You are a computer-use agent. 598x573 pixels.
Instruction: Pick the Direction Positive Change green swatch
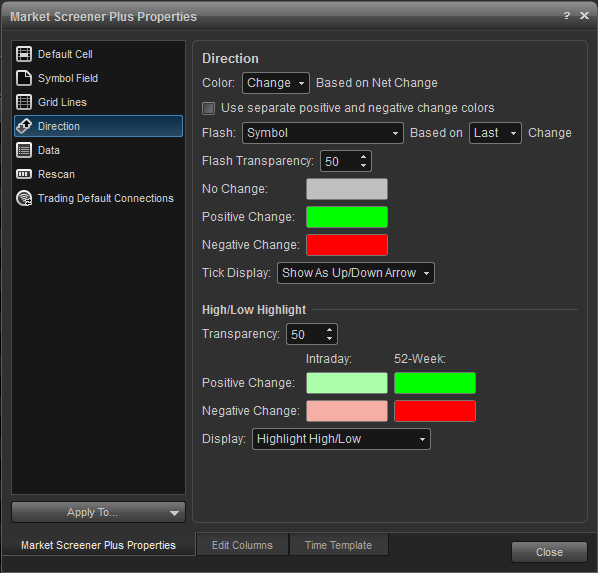(347, 217)
